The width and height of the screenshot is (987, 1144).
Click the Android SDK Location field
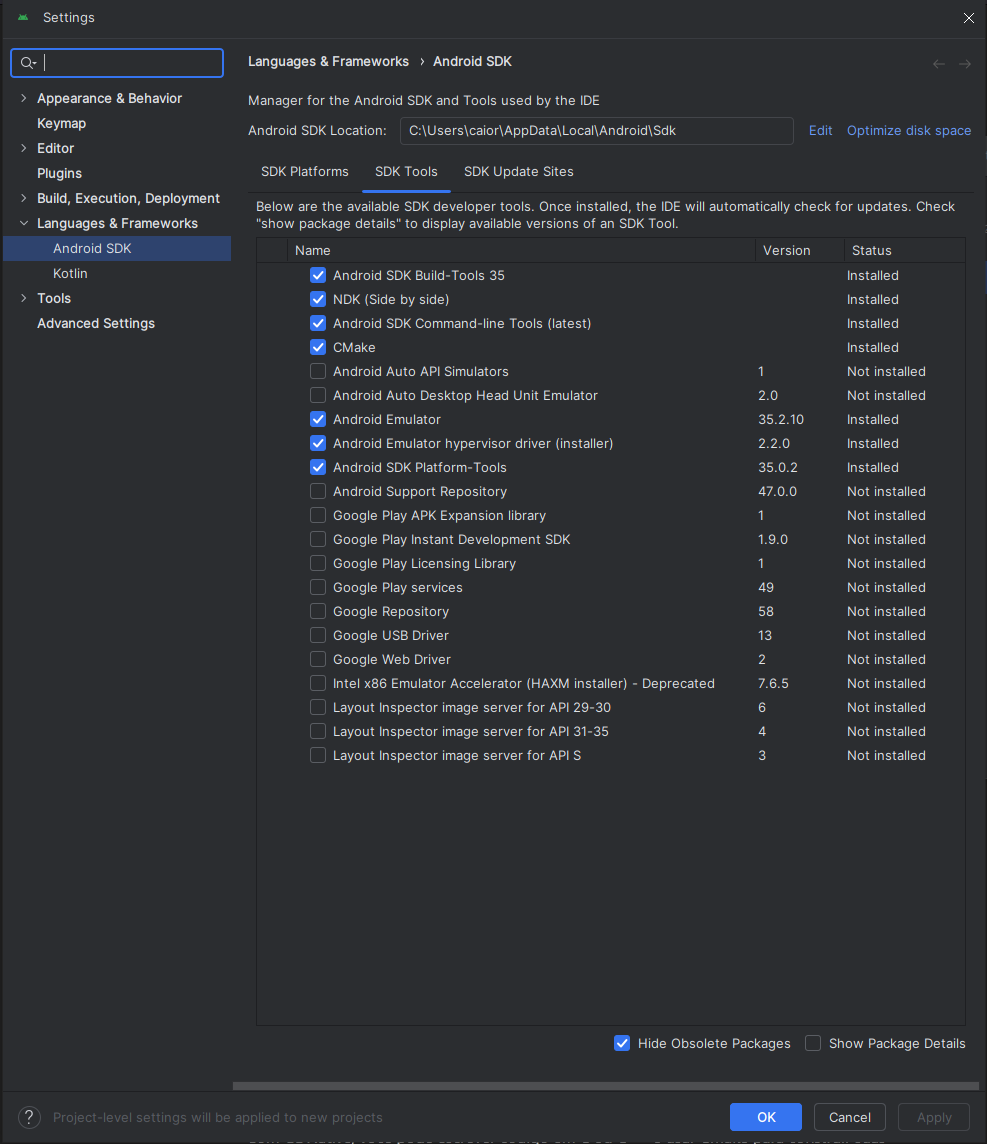596,131
